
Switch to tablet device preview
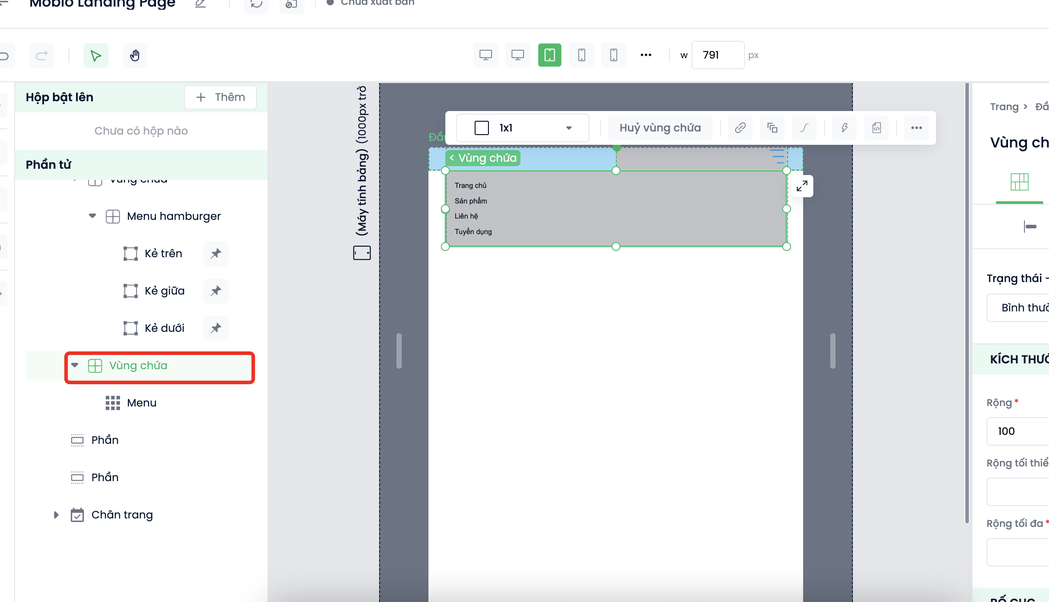click(550, 55)
